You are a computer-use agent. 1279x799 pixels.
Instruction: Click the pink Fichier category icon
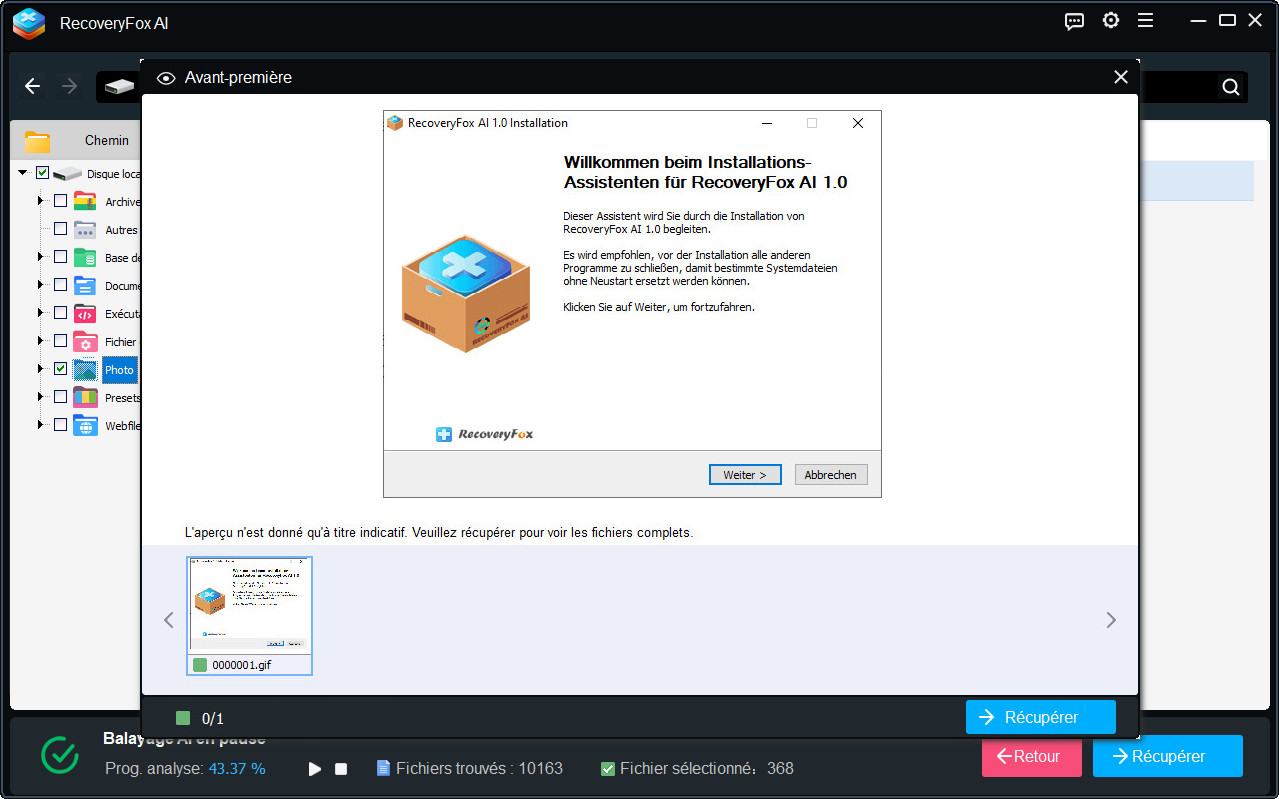[x=85, y=341]
